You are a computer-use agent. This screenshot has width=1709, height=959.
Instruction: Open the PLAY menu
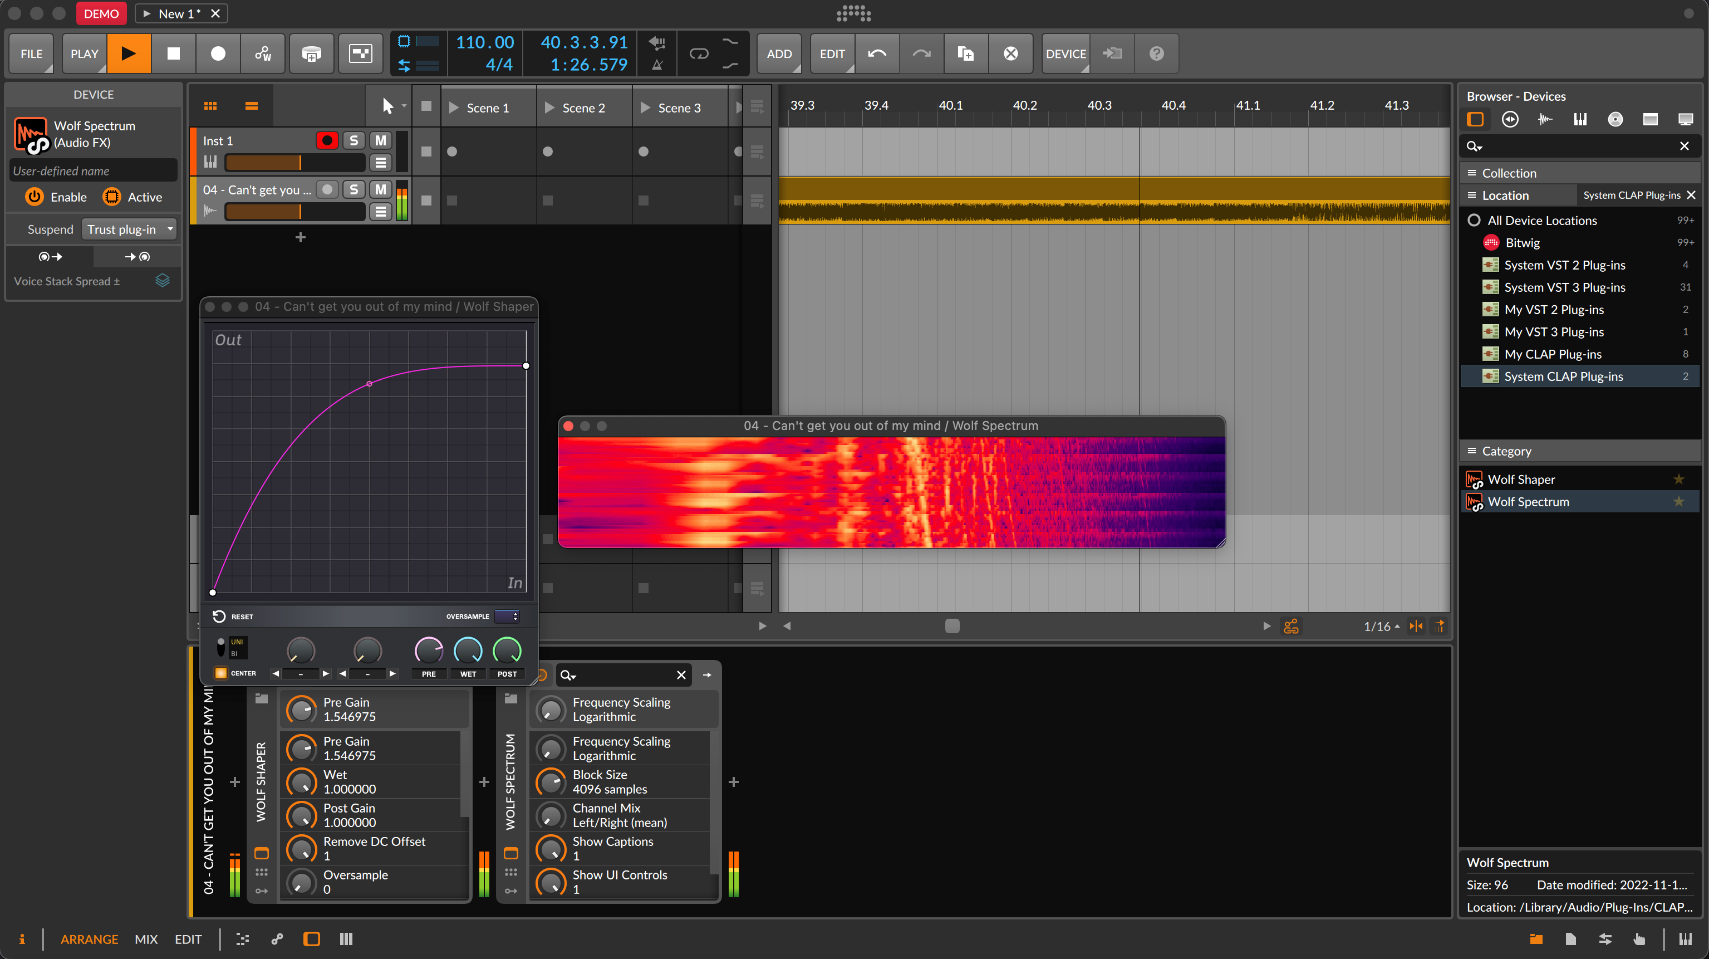click(x=85, y=54)
